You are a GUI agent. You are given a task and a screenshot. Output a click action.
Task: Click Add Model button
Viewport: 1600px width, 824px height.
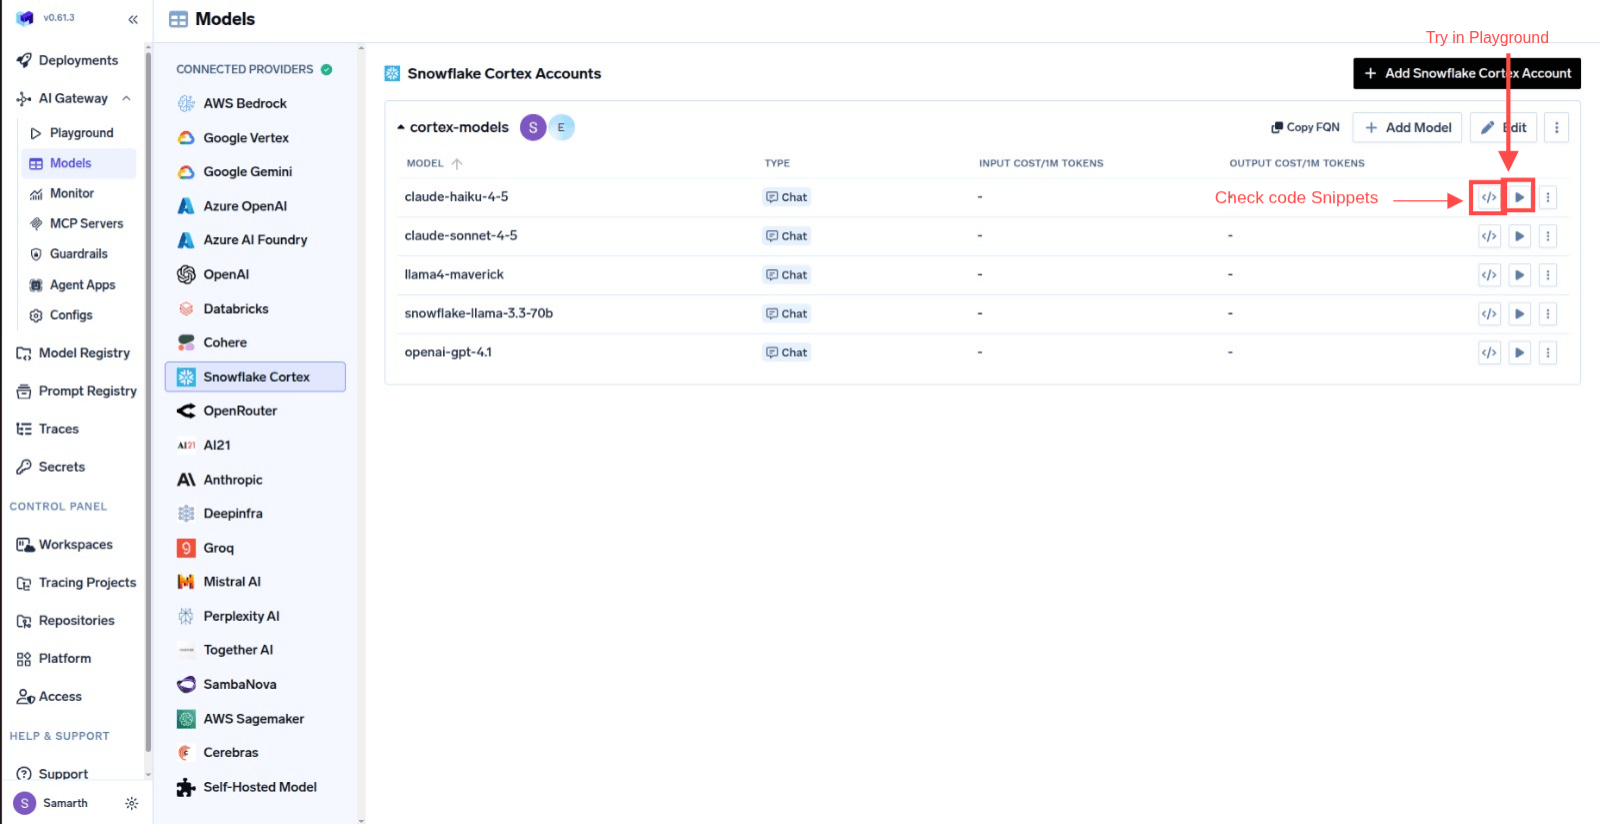(1408, 127)
